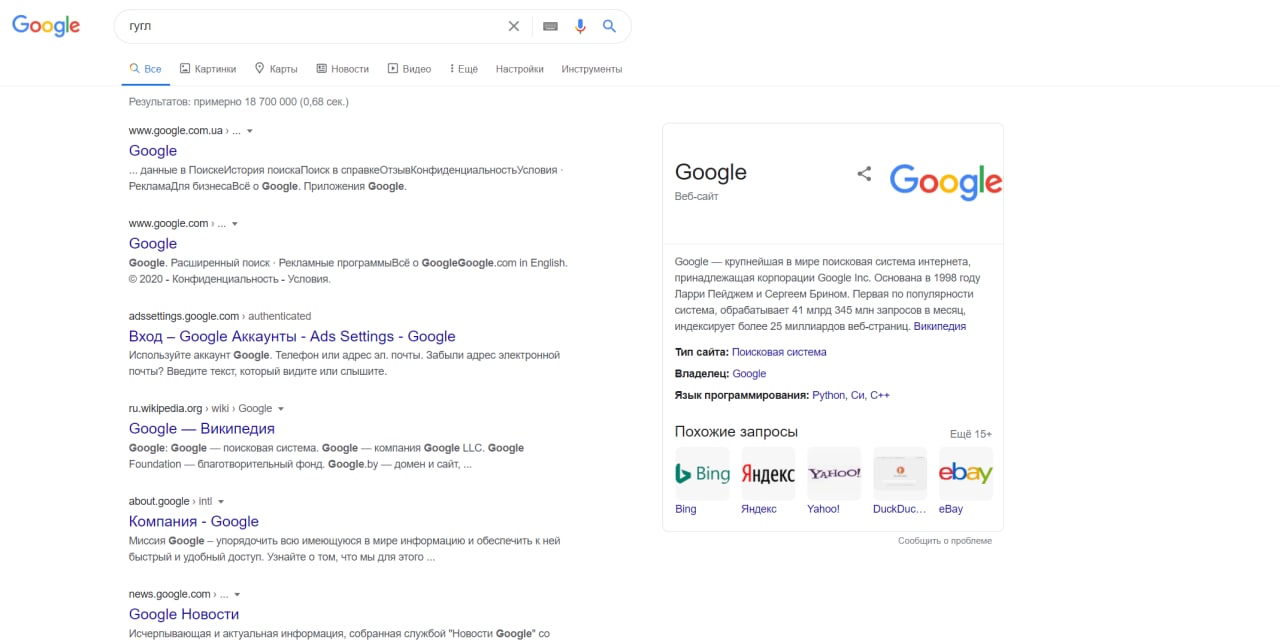Click the big Google logo in knowledge panel
The width and height of the screenshot is (1280, 642).
(x=945, y=182)
